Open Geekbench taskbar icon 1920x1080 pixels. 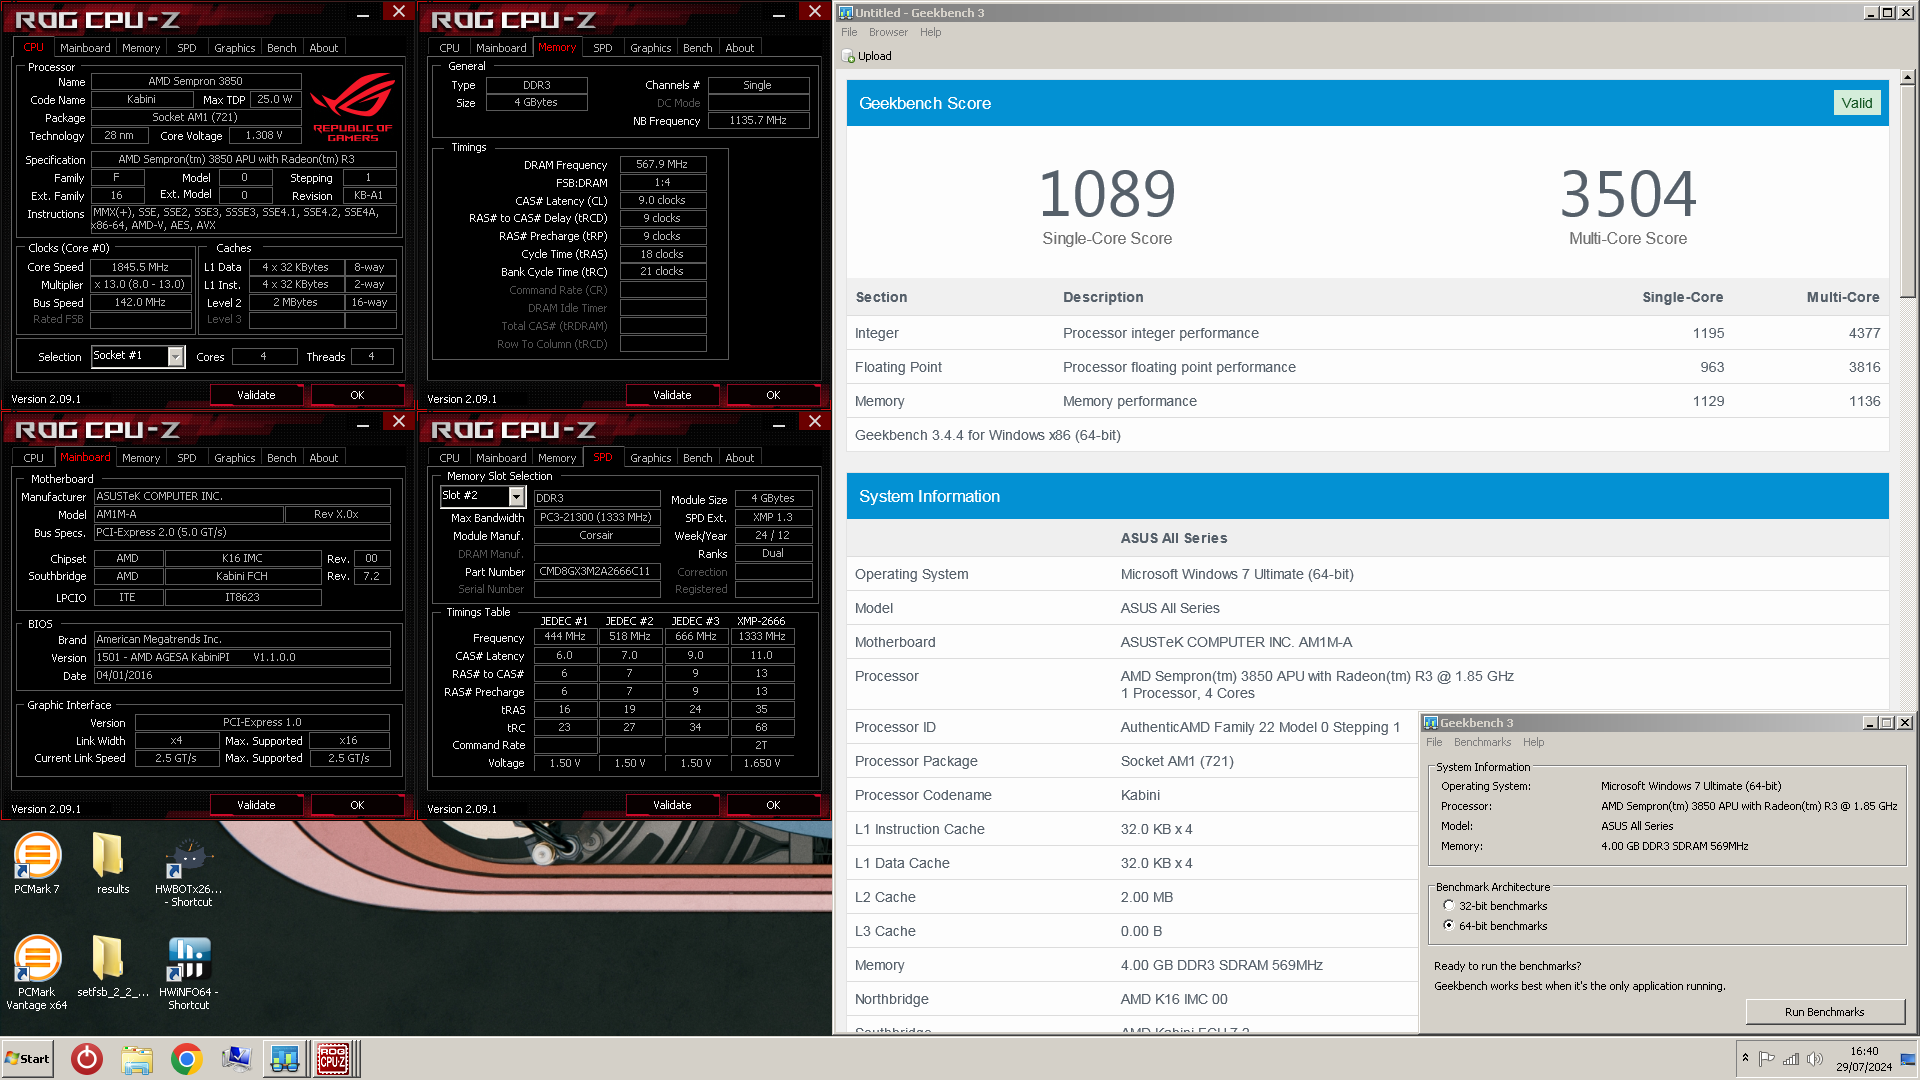pyautogui.click(x=284, y=1059)
